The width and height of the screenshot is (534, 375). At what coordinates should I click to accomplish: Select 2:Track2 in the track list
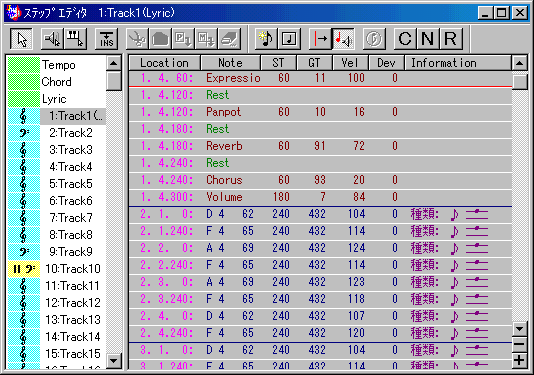[x=71, y=133]
